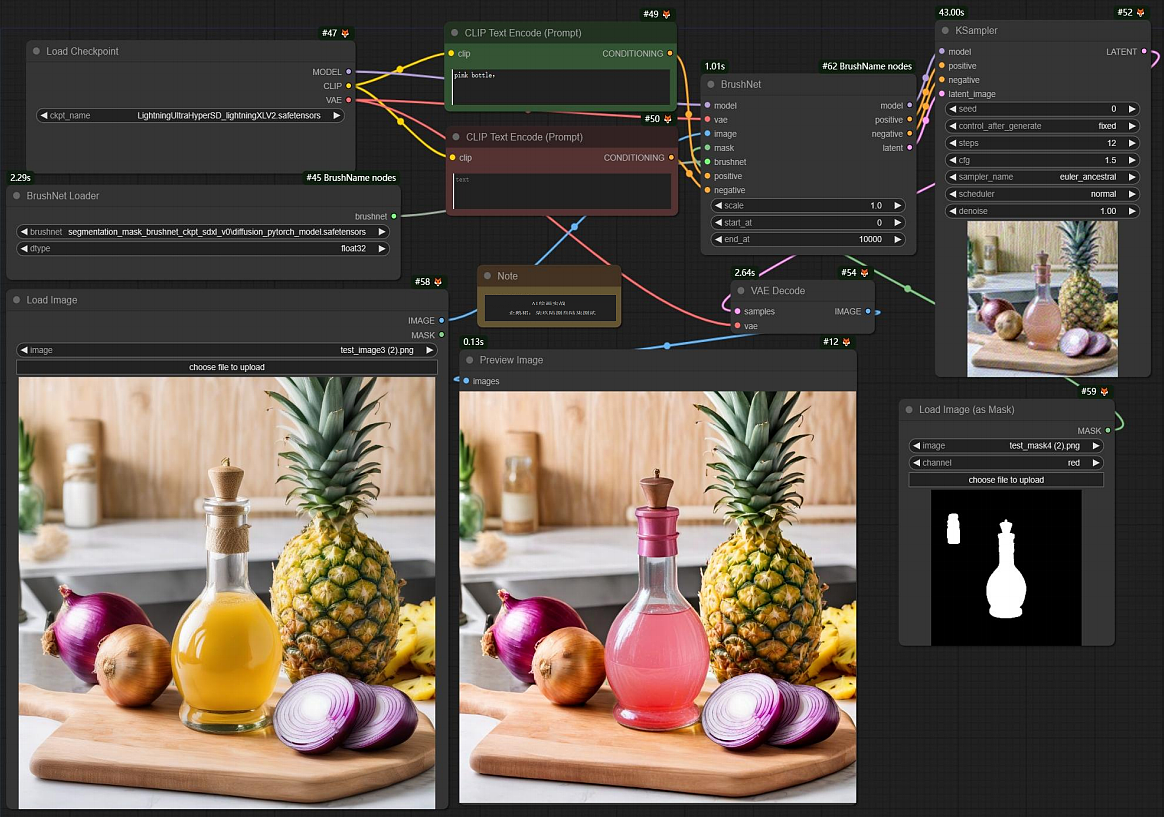
Task: Decrease denoise using its left arrow
Action: tap(953, 211)
